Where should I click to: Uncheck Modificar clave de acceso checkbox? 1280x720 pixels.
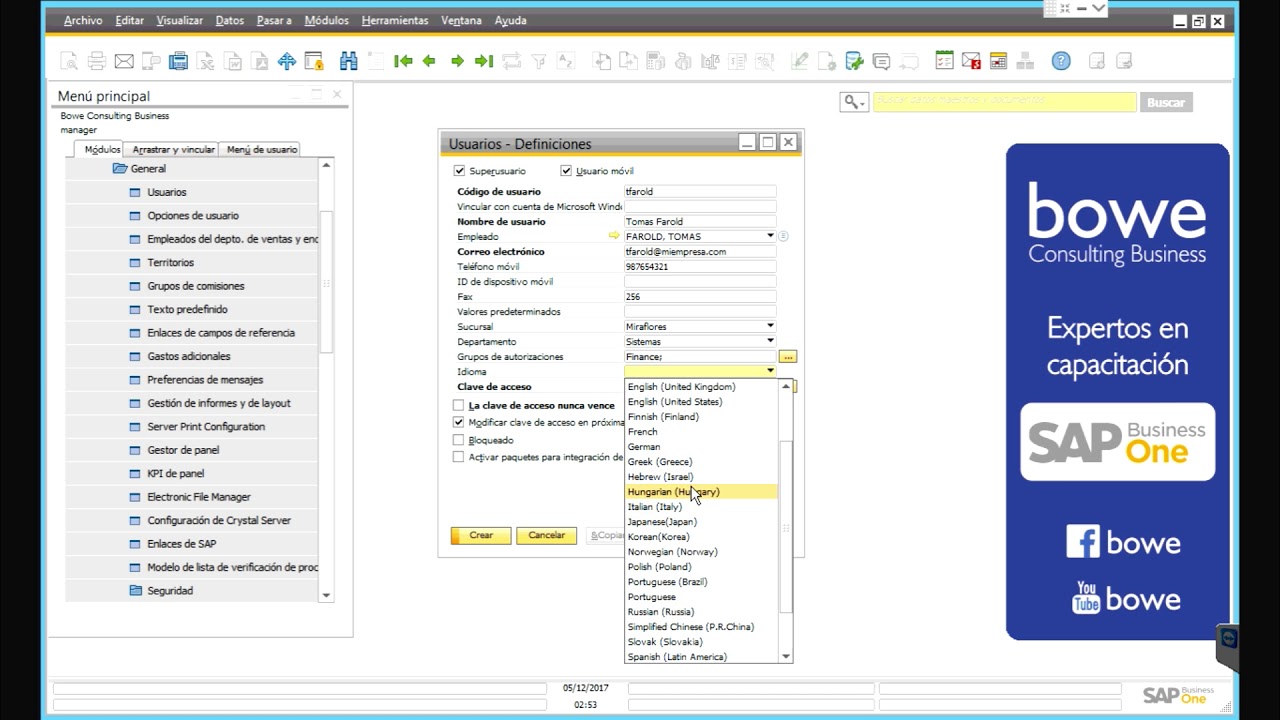[x=459, y=423]
